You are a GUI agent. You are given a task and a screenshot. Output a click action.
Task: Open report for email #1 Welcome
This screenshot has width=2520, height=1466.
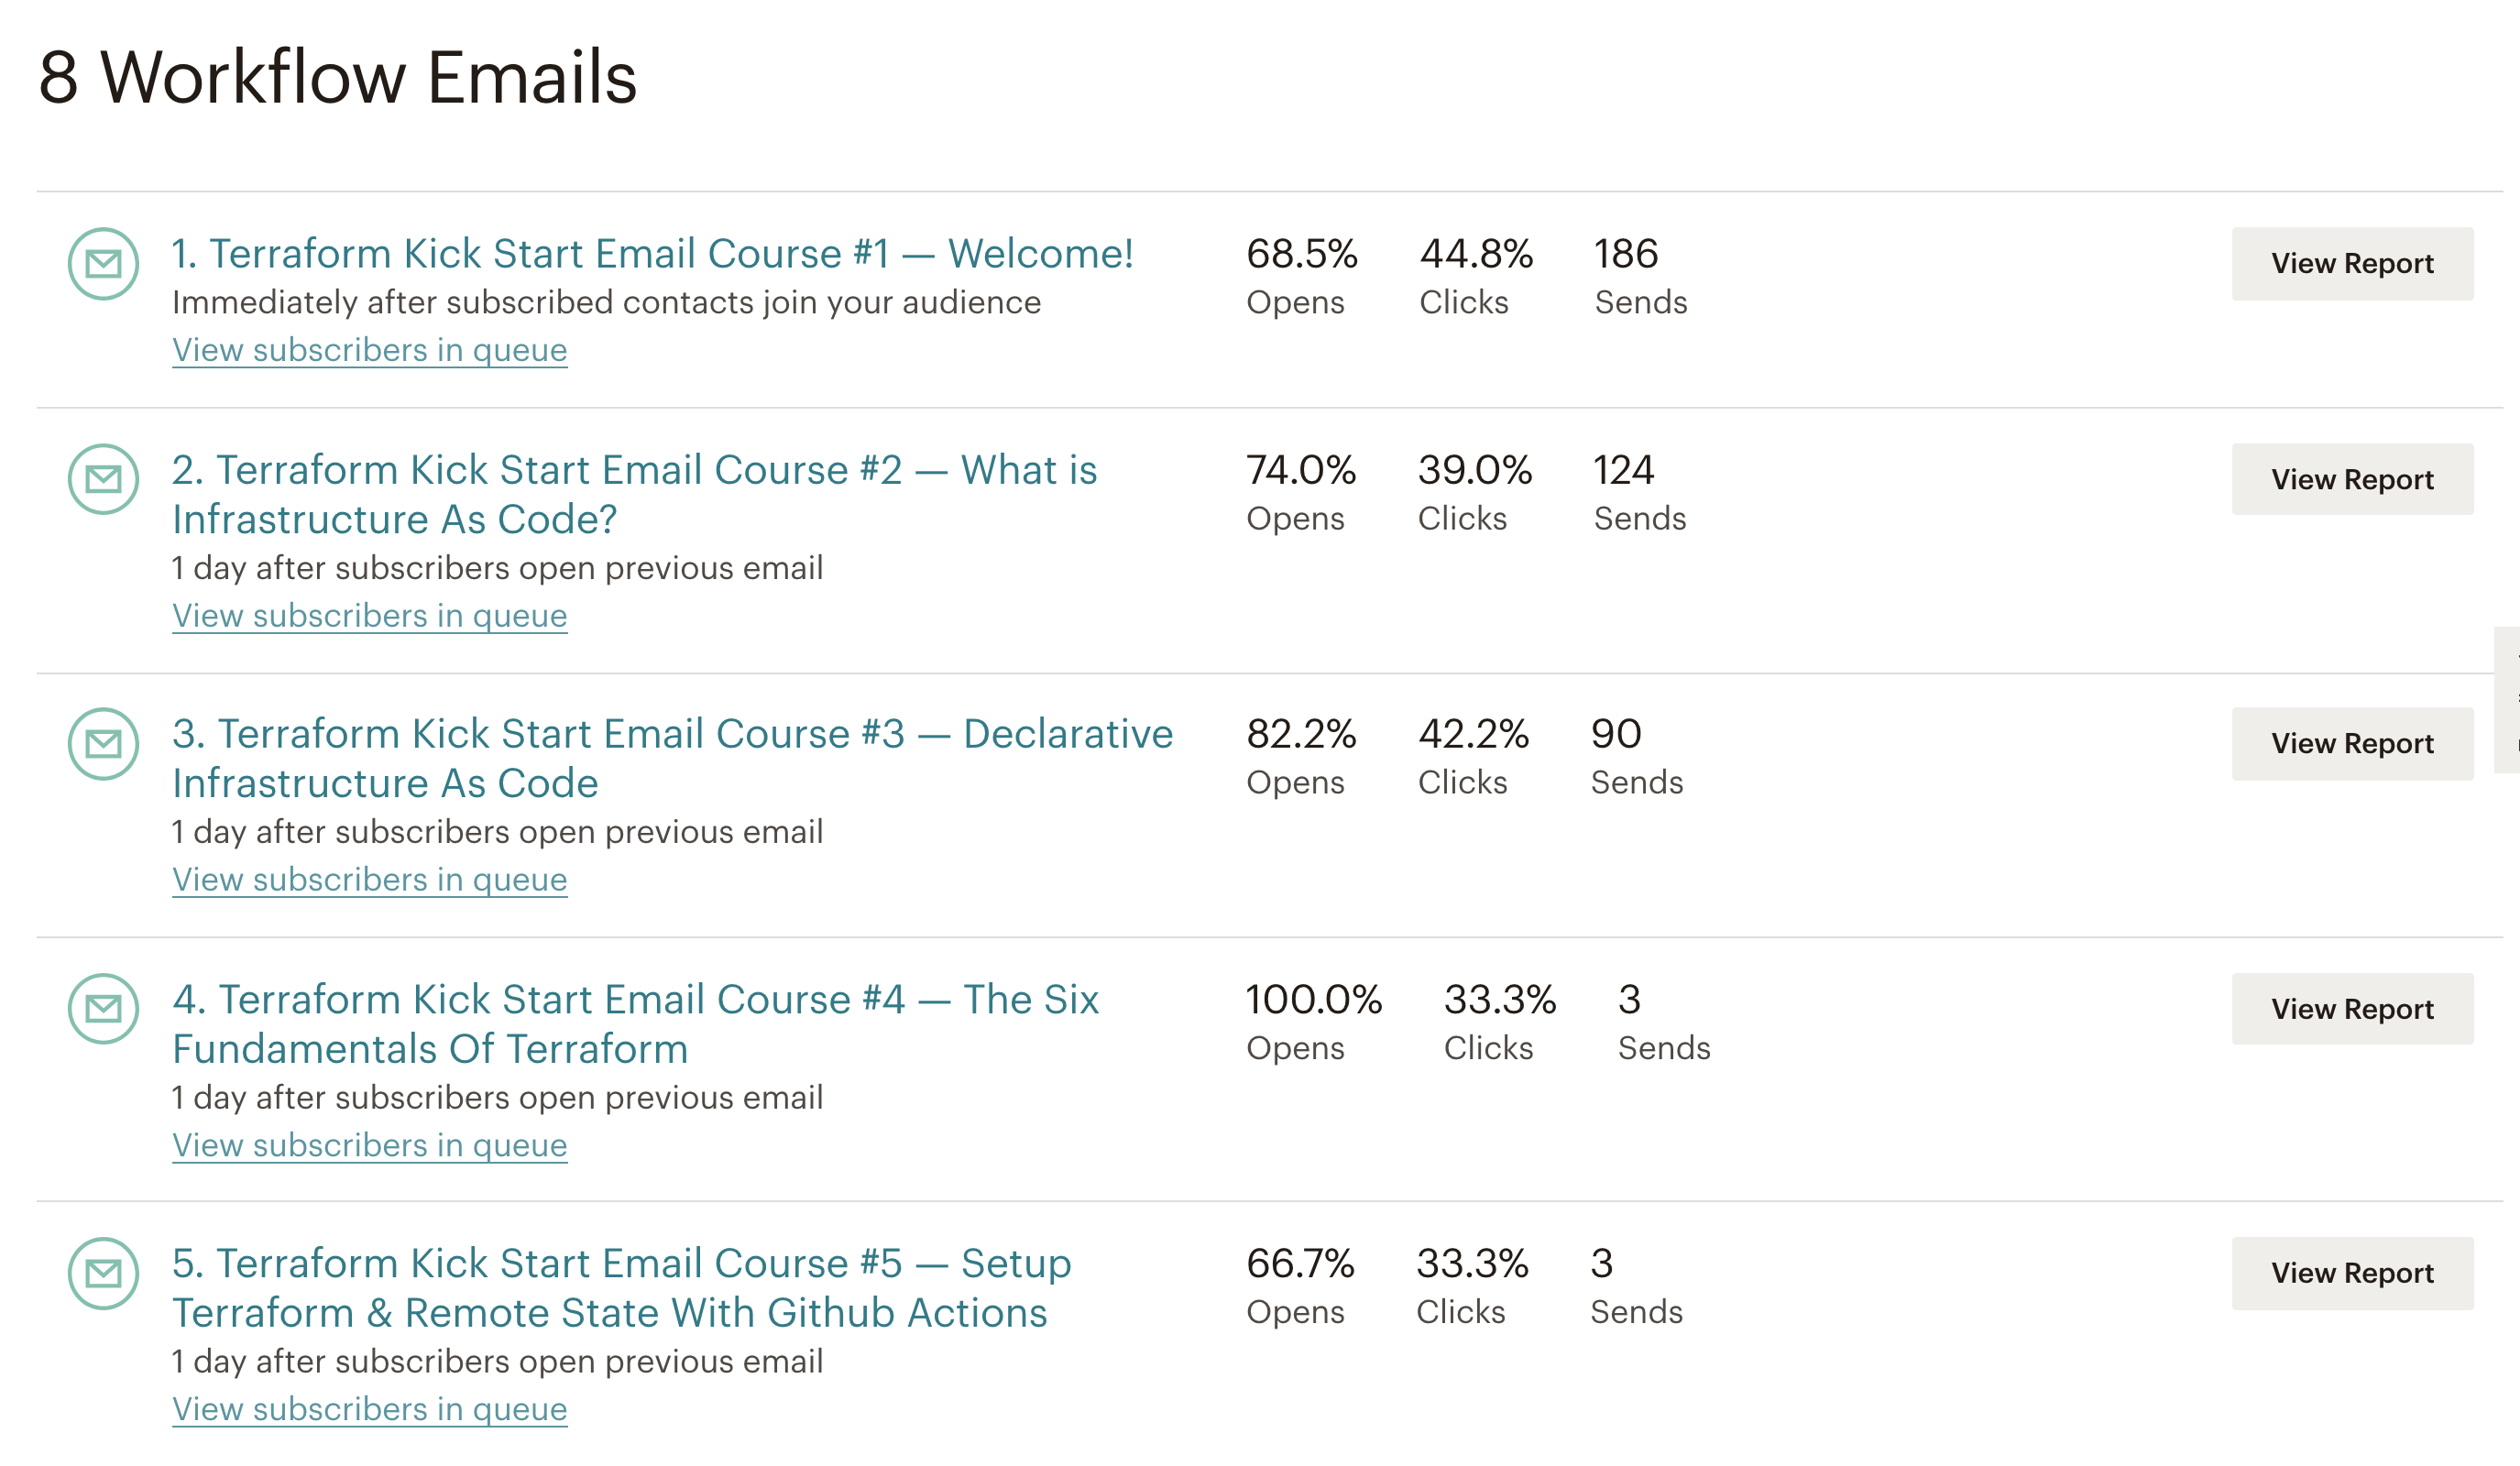2351,264
